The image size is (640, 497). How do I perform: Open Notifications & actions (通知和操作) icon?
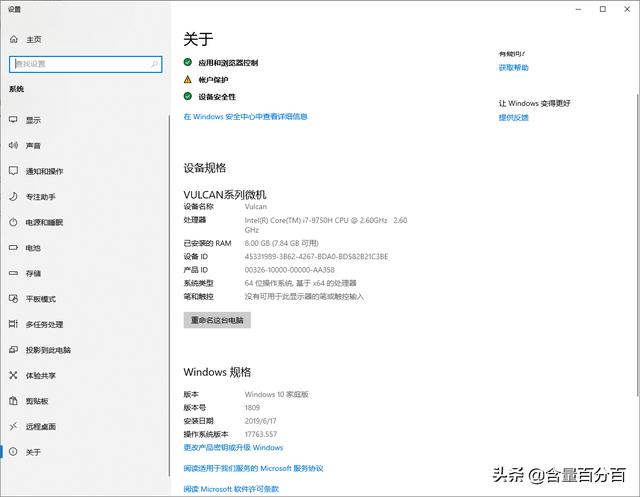point(13,171)
